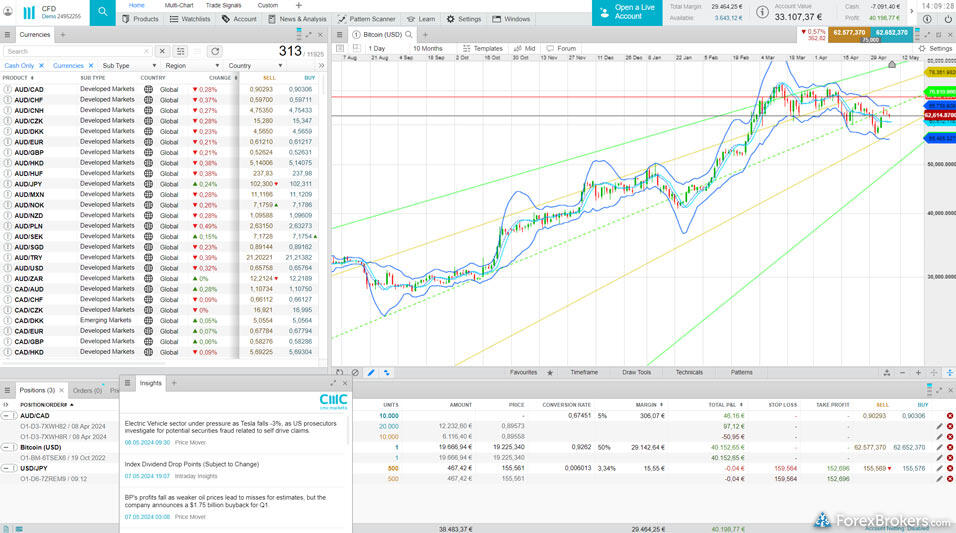The width and height of the screenshot is (956, 533).
Task: Click the star icon next to Favourites
Action: click(x=549, y=372)
